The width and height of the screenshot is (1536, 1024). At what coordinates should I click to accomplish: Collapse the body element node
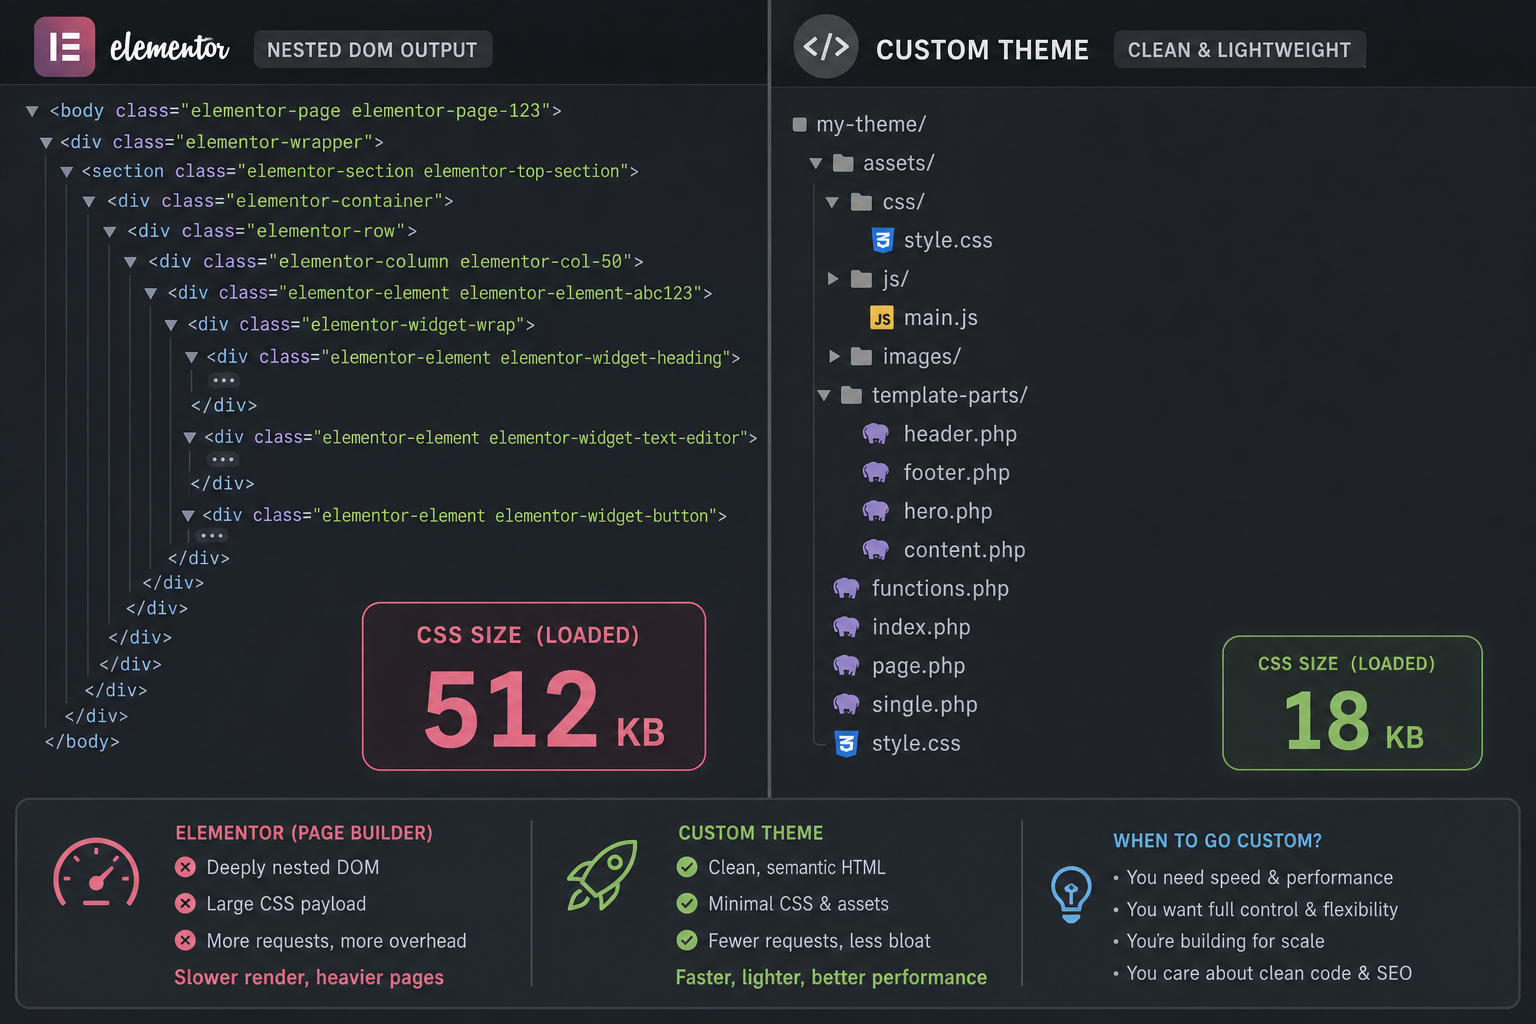(32, 111)
